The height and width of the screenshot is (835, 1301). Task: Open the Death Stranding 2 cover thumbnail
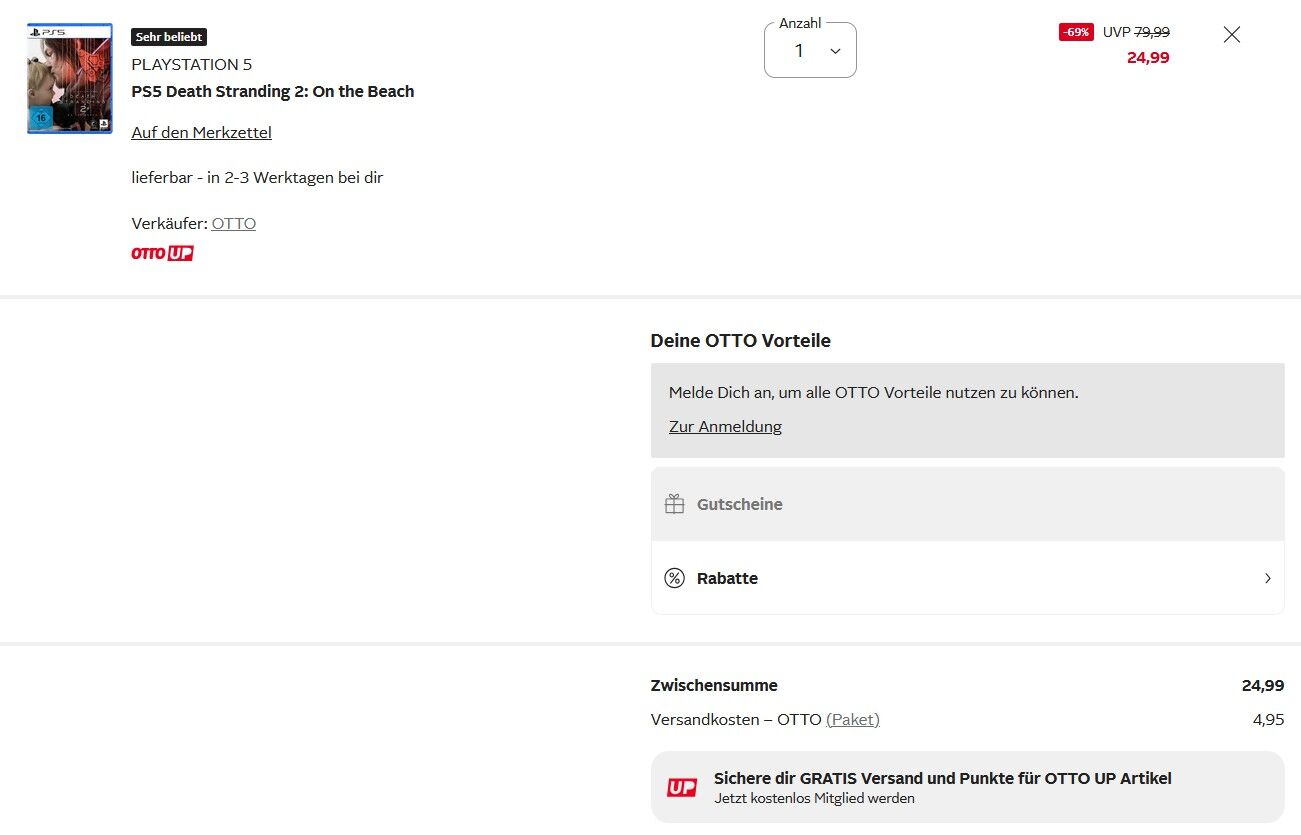[x=70, y=79]
